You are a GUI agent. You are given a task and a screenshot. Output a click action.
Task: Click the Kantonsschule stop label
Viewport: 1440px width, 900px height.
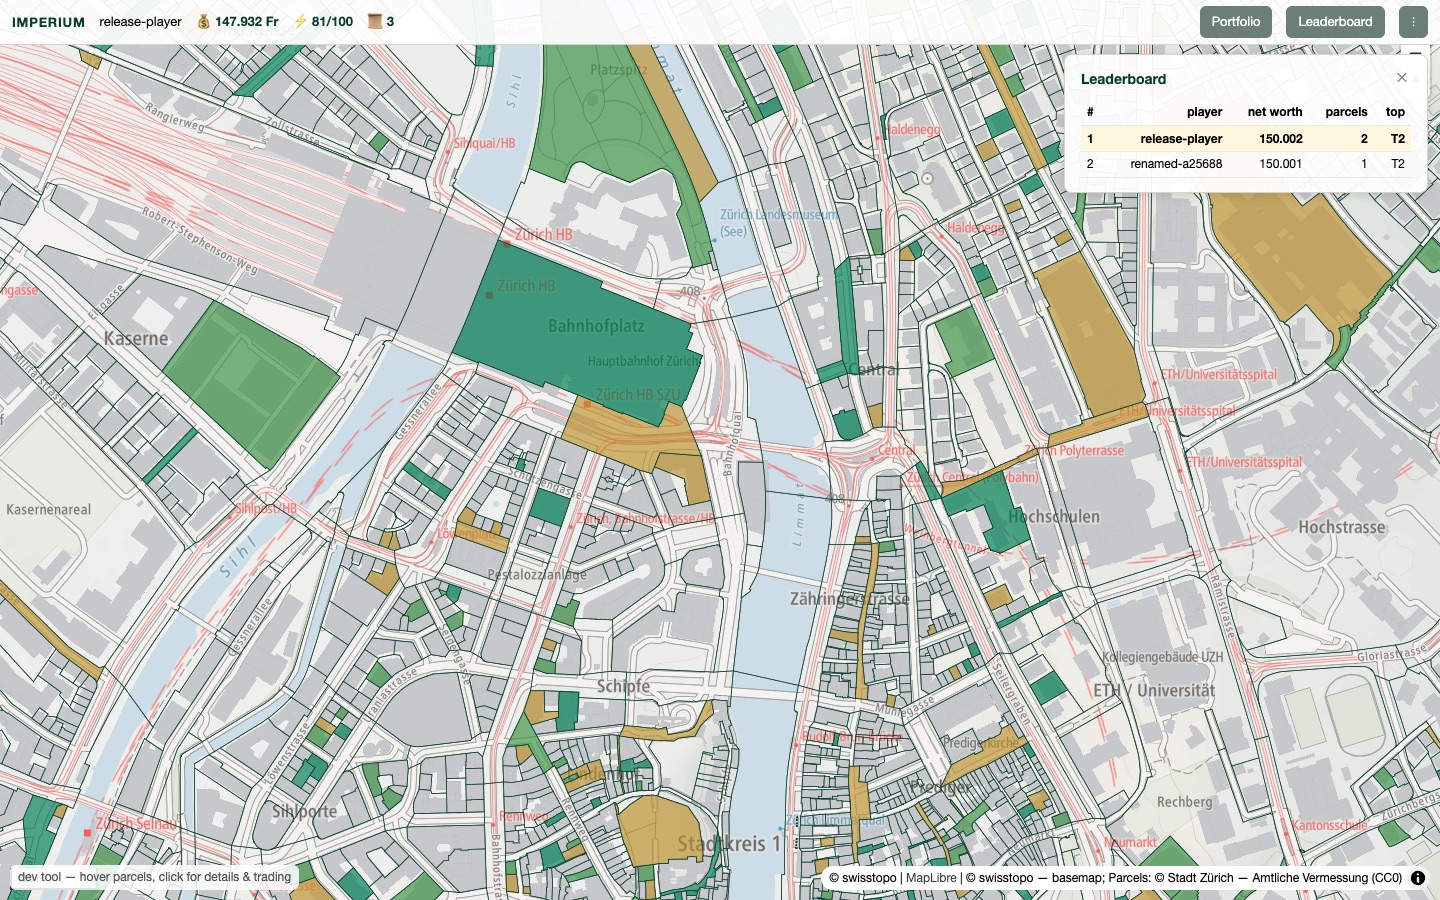1329,826
